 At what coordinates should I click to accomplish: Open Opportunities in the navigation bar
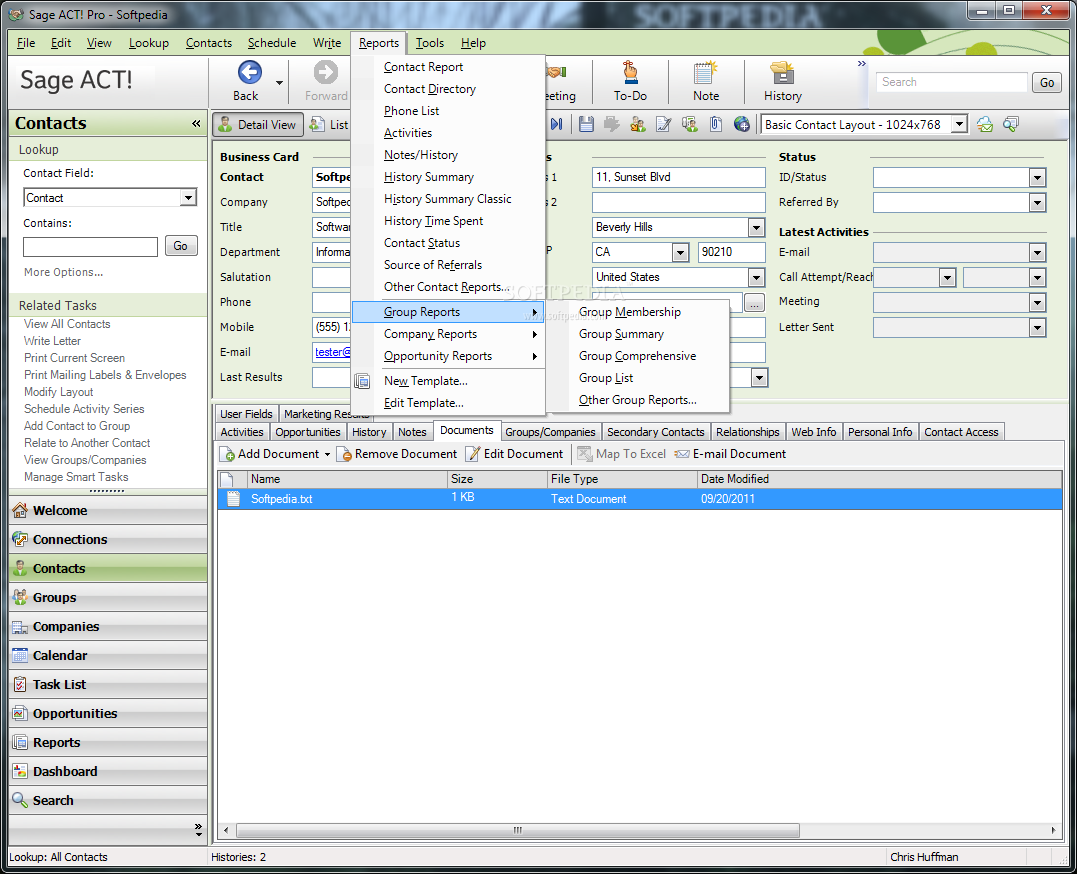(108, 713)
